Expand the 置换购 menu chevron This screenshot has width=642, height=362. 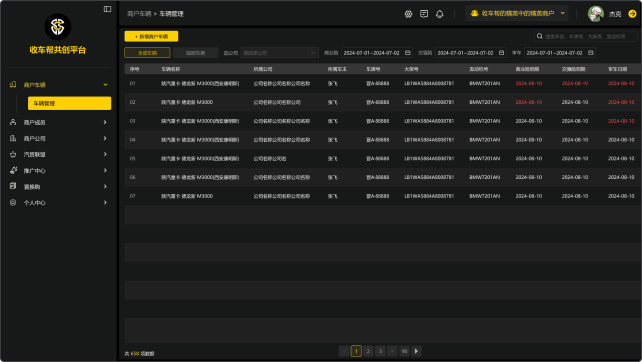point(105,186)
